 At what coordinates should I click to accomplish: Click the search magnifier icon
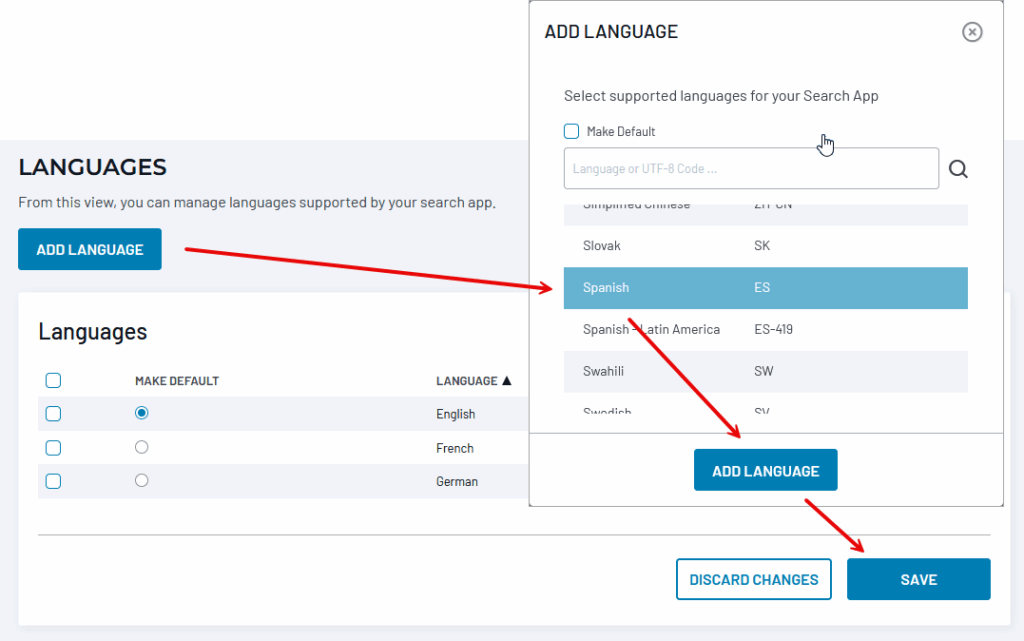958,169
